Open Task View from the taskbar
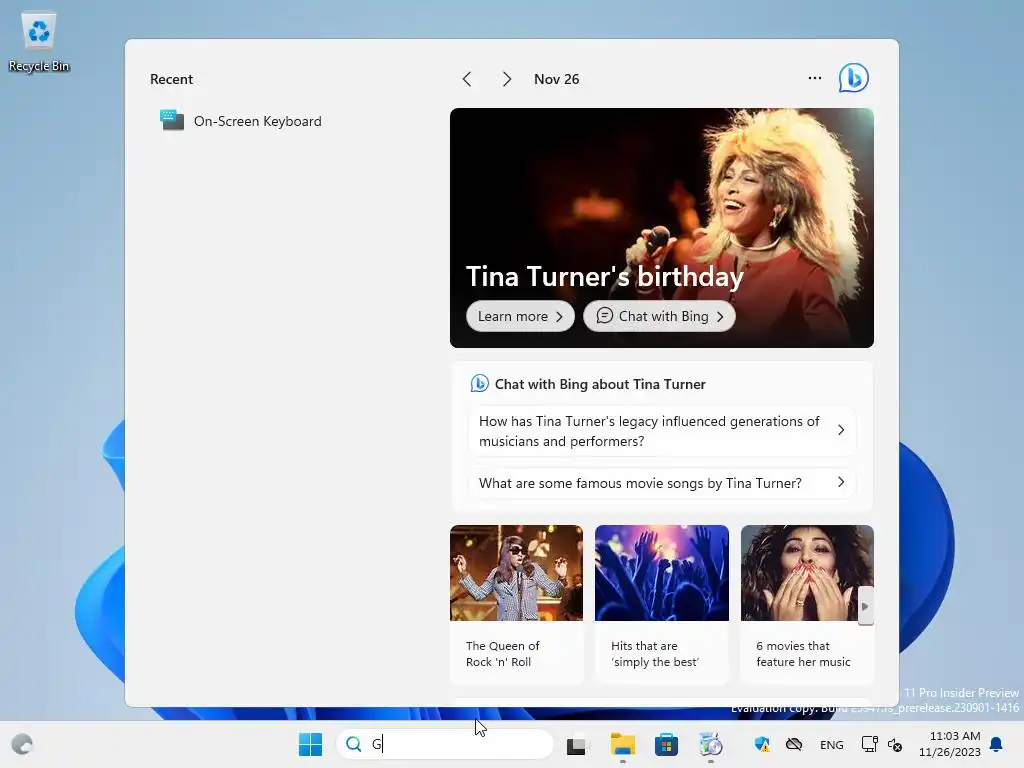The image size is (1024, 768). pos(576,744)
